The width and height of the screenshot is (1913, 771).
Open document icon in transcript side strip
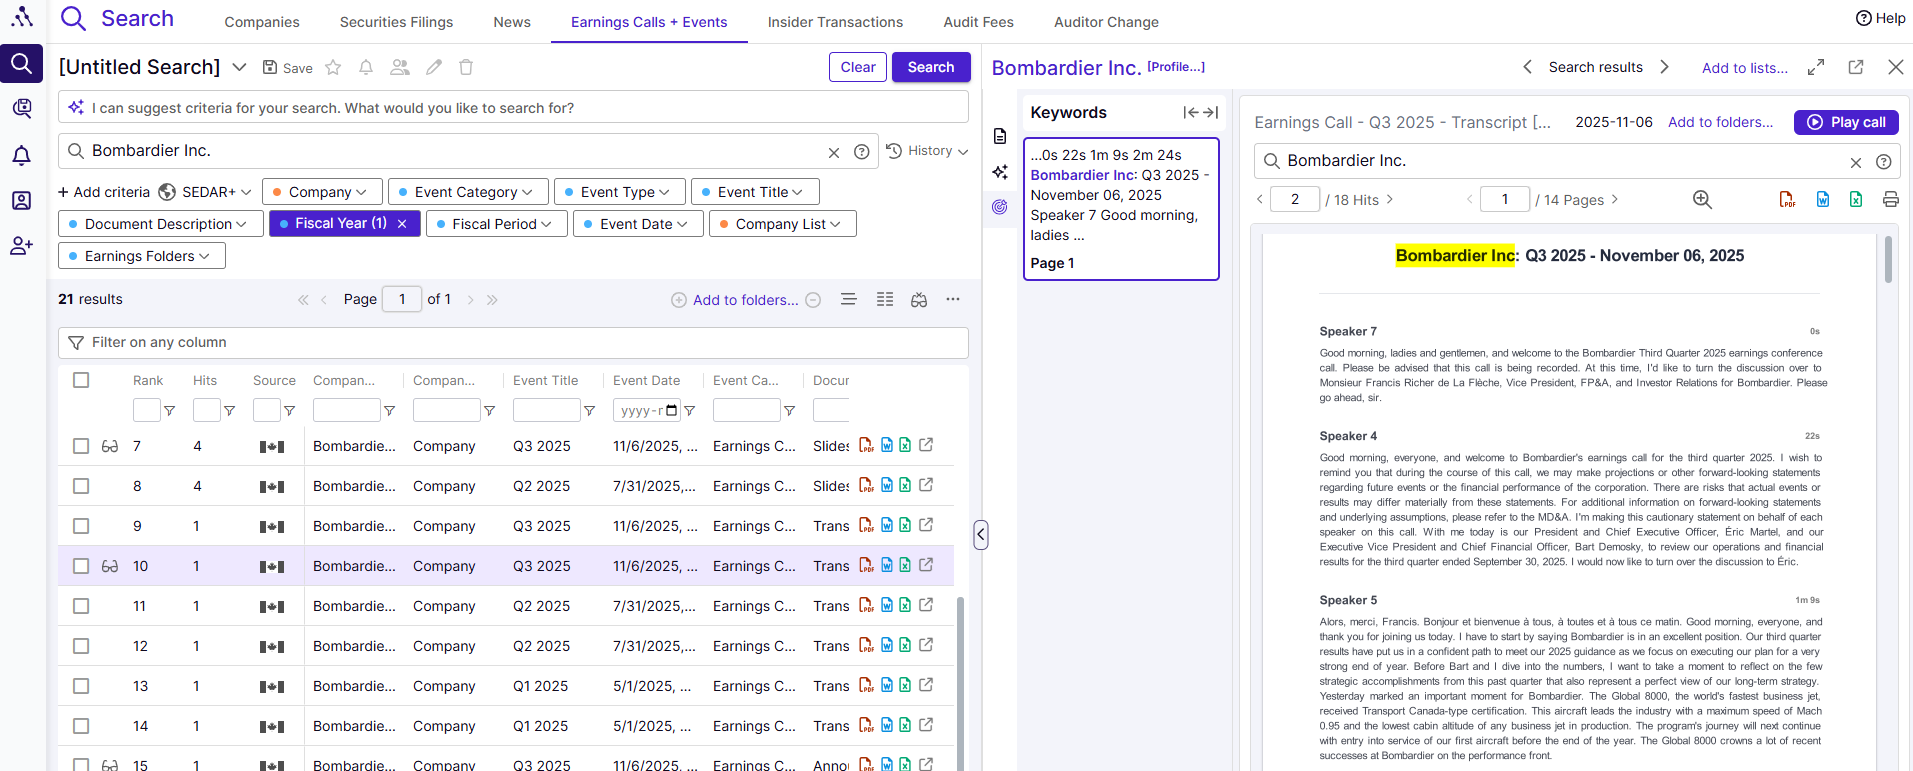1000,136
